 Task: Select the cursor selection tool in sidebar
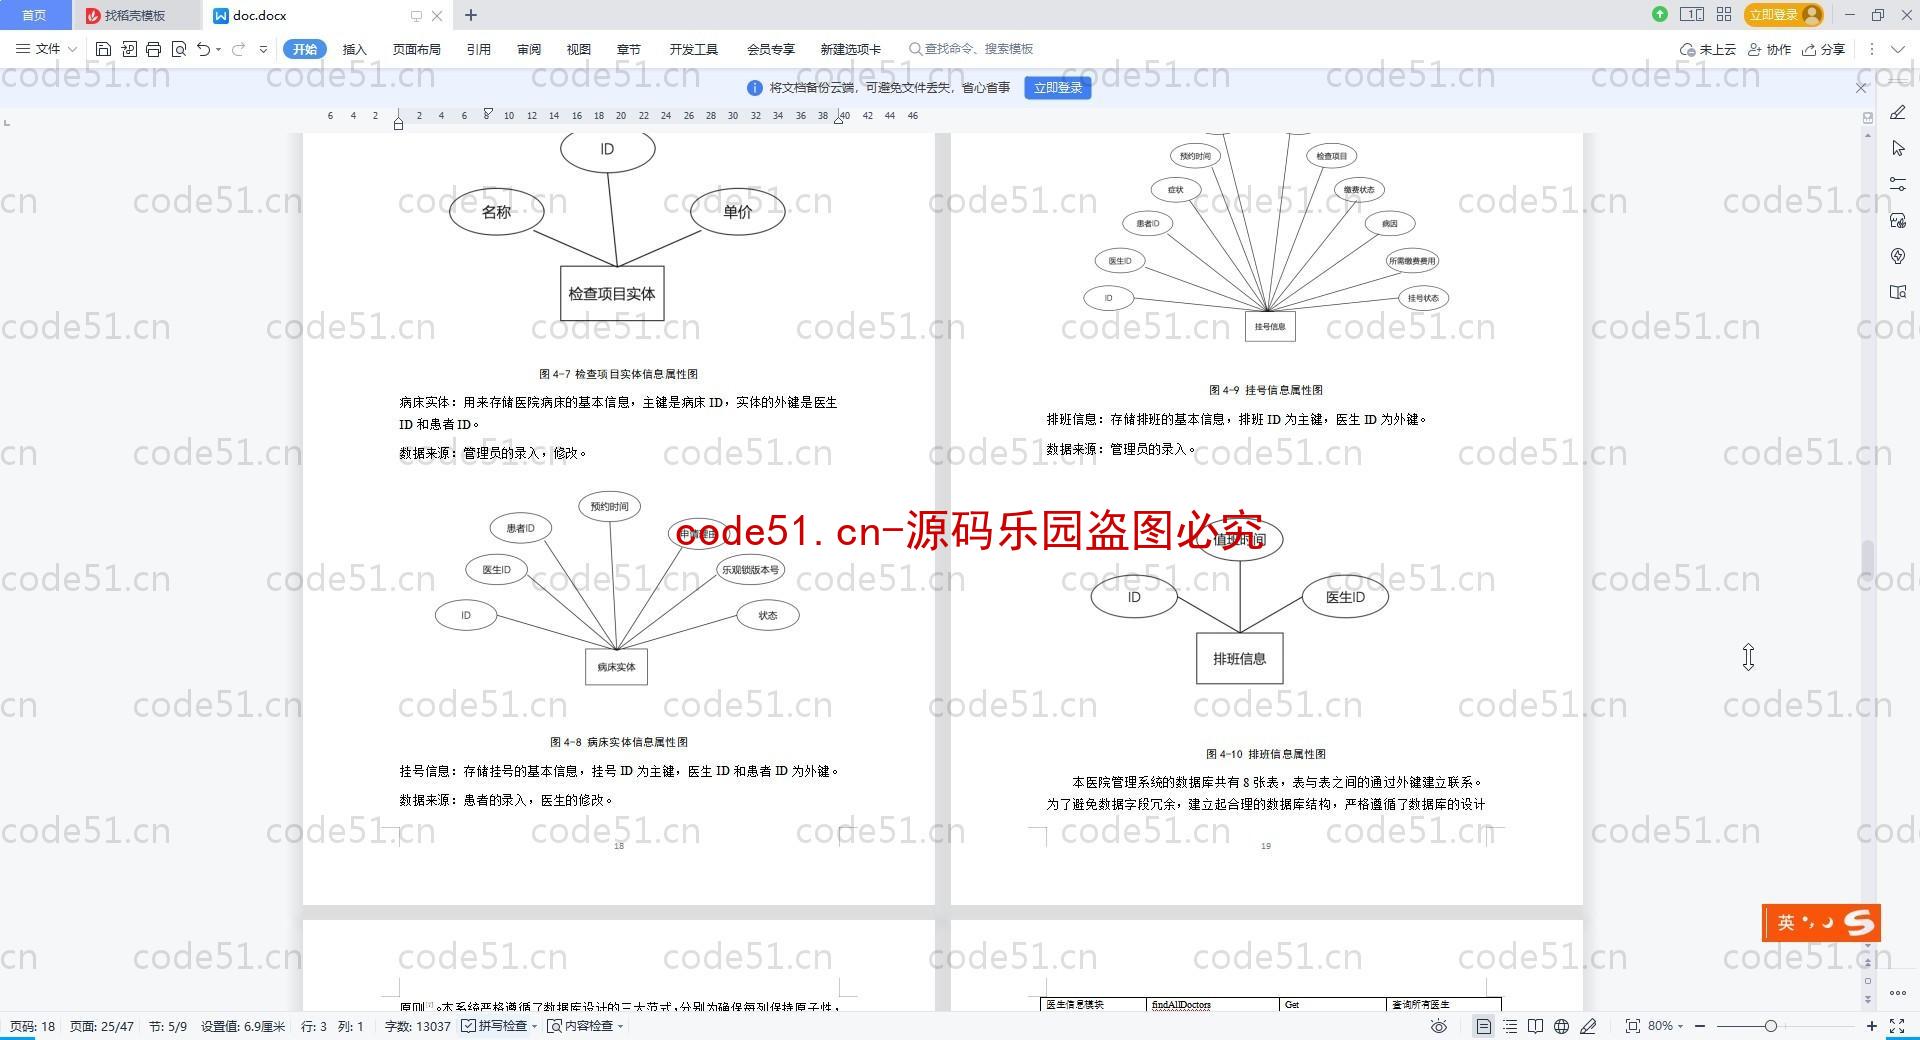(x=1898, y=149)
